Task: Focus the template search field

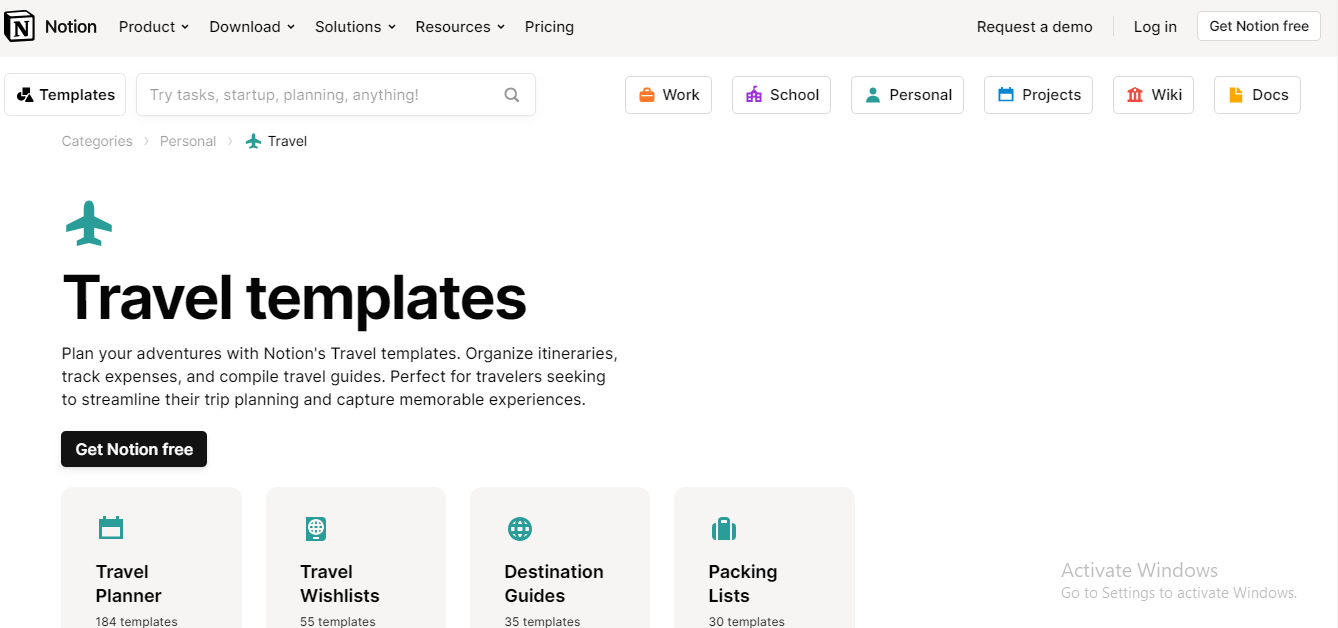Action: tap(336, 95)
